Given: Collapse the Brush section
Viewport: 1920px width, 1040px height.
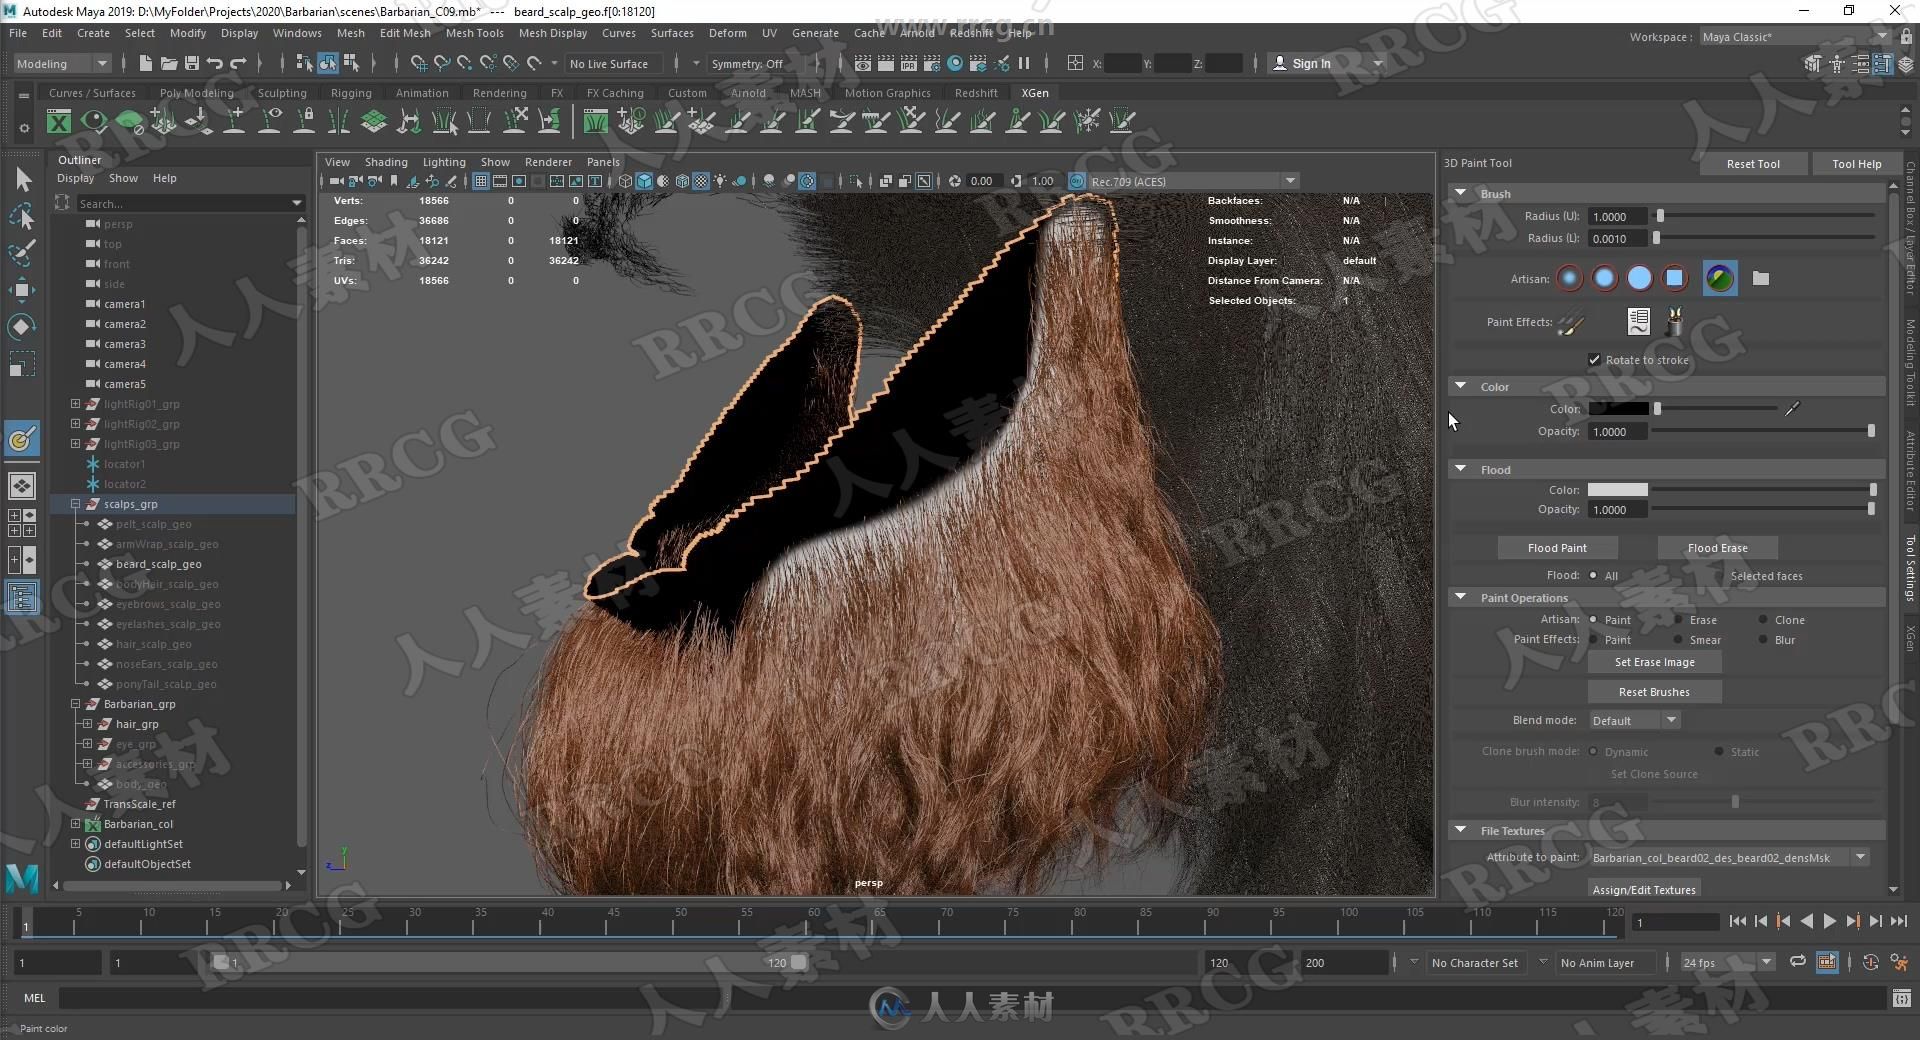Looking at the screenshot, I should [1461, 193].
